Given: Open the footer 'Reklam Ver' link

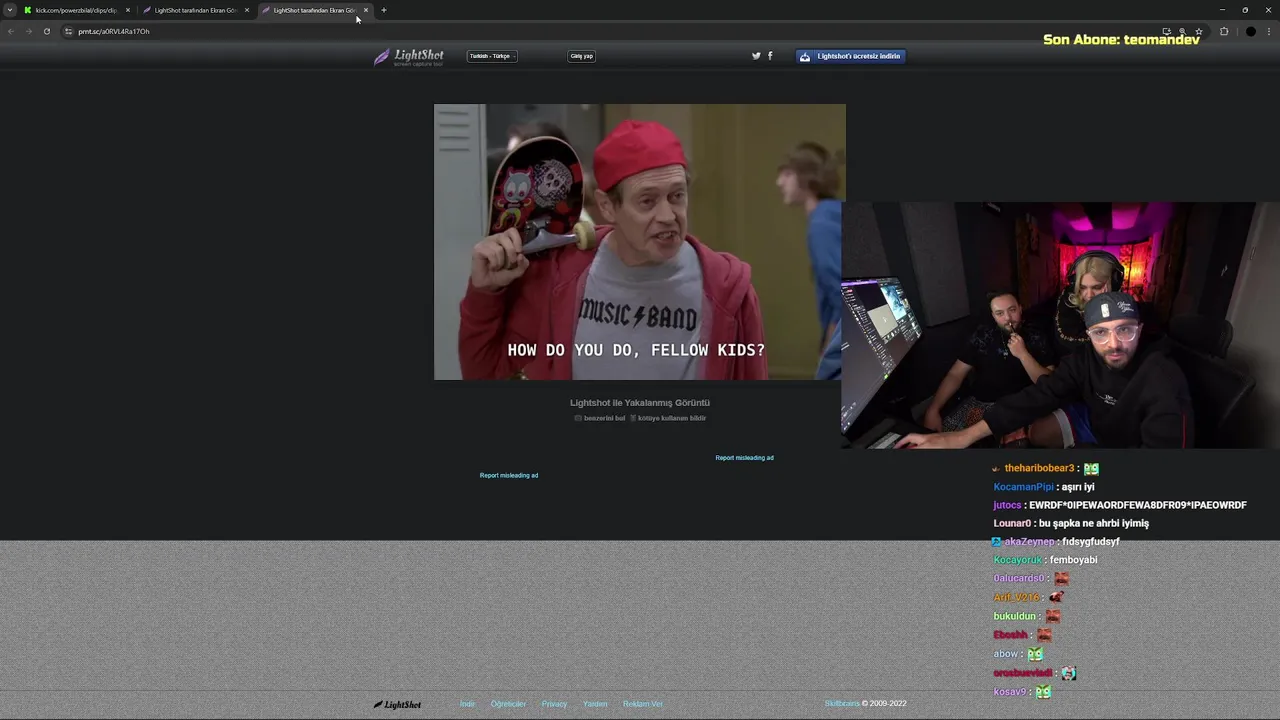Looking at the screenshot, I should [643, 704].
